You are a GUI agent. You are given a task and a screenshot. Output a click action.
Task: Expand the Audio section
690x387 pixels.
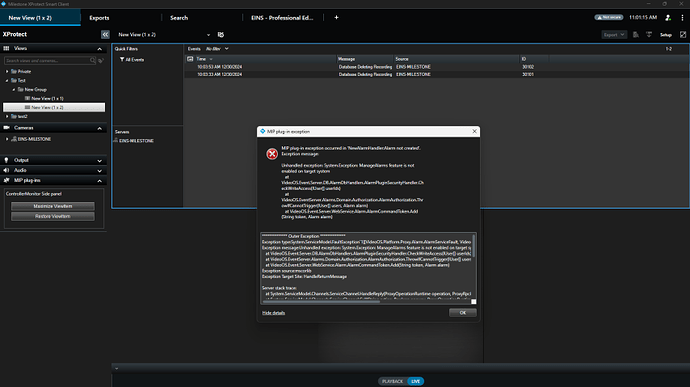99,171
